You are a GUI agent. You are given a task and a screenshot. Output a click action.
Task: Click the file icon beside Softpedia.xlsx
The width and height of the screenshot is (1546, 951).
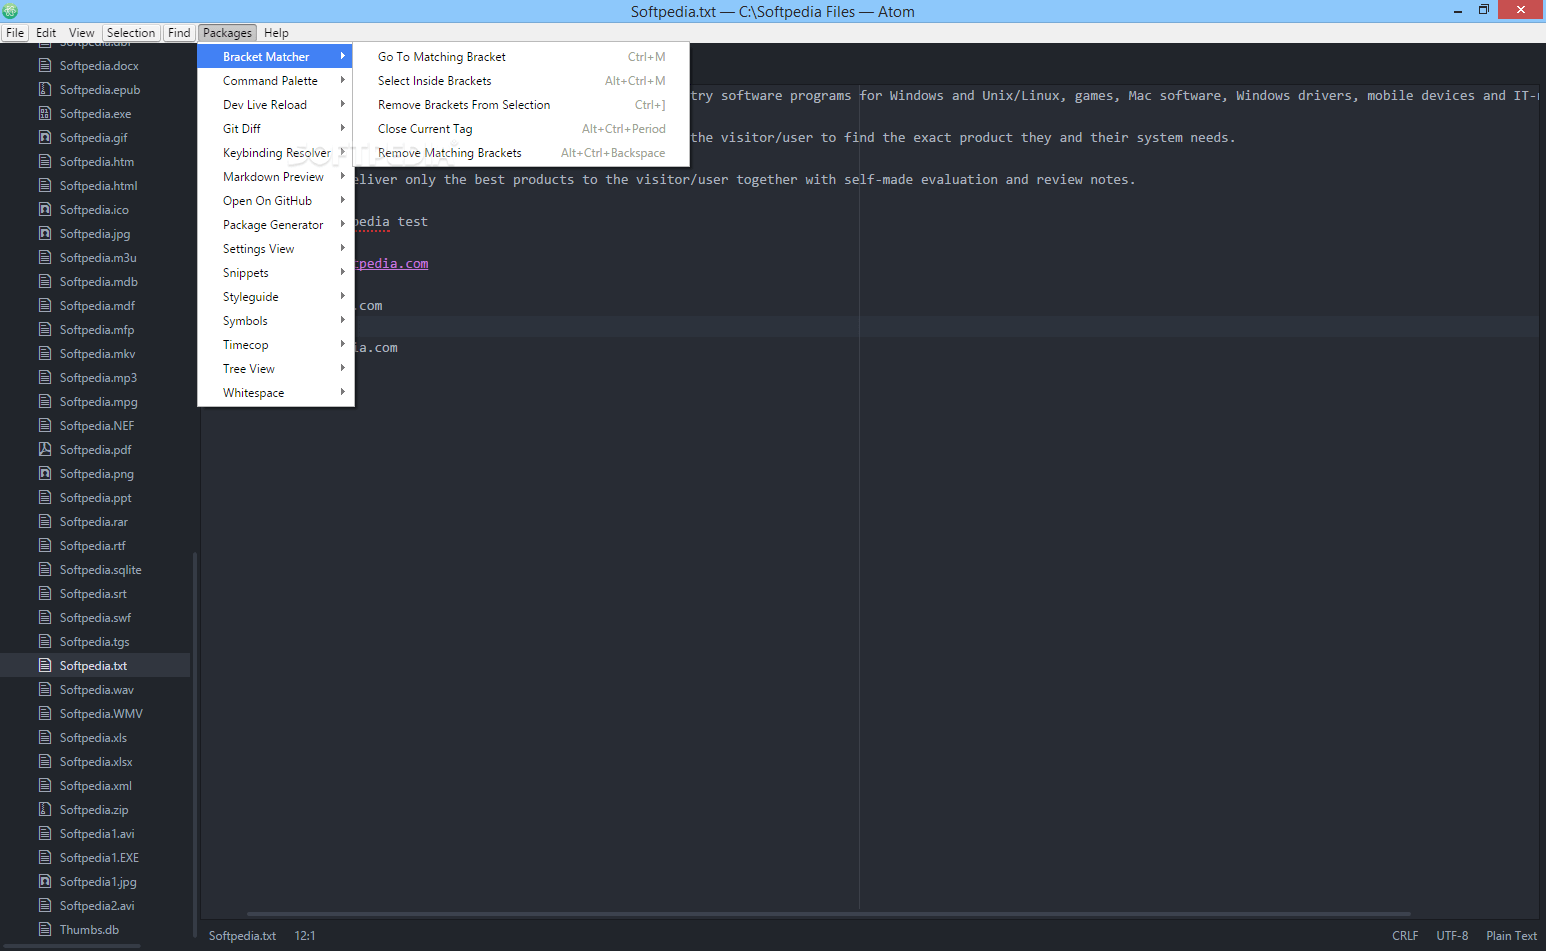coord(45,761)
